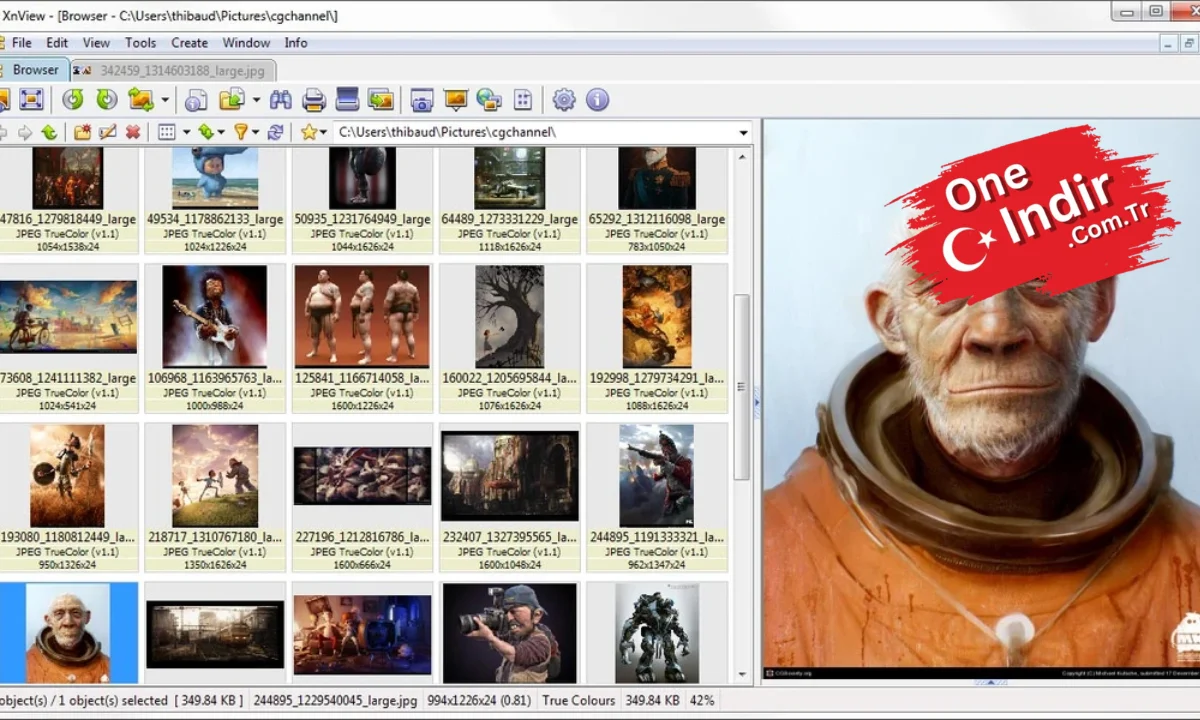1200x720 pixels.
Task: Open options with the gear icon
Action: pos(564,99)
